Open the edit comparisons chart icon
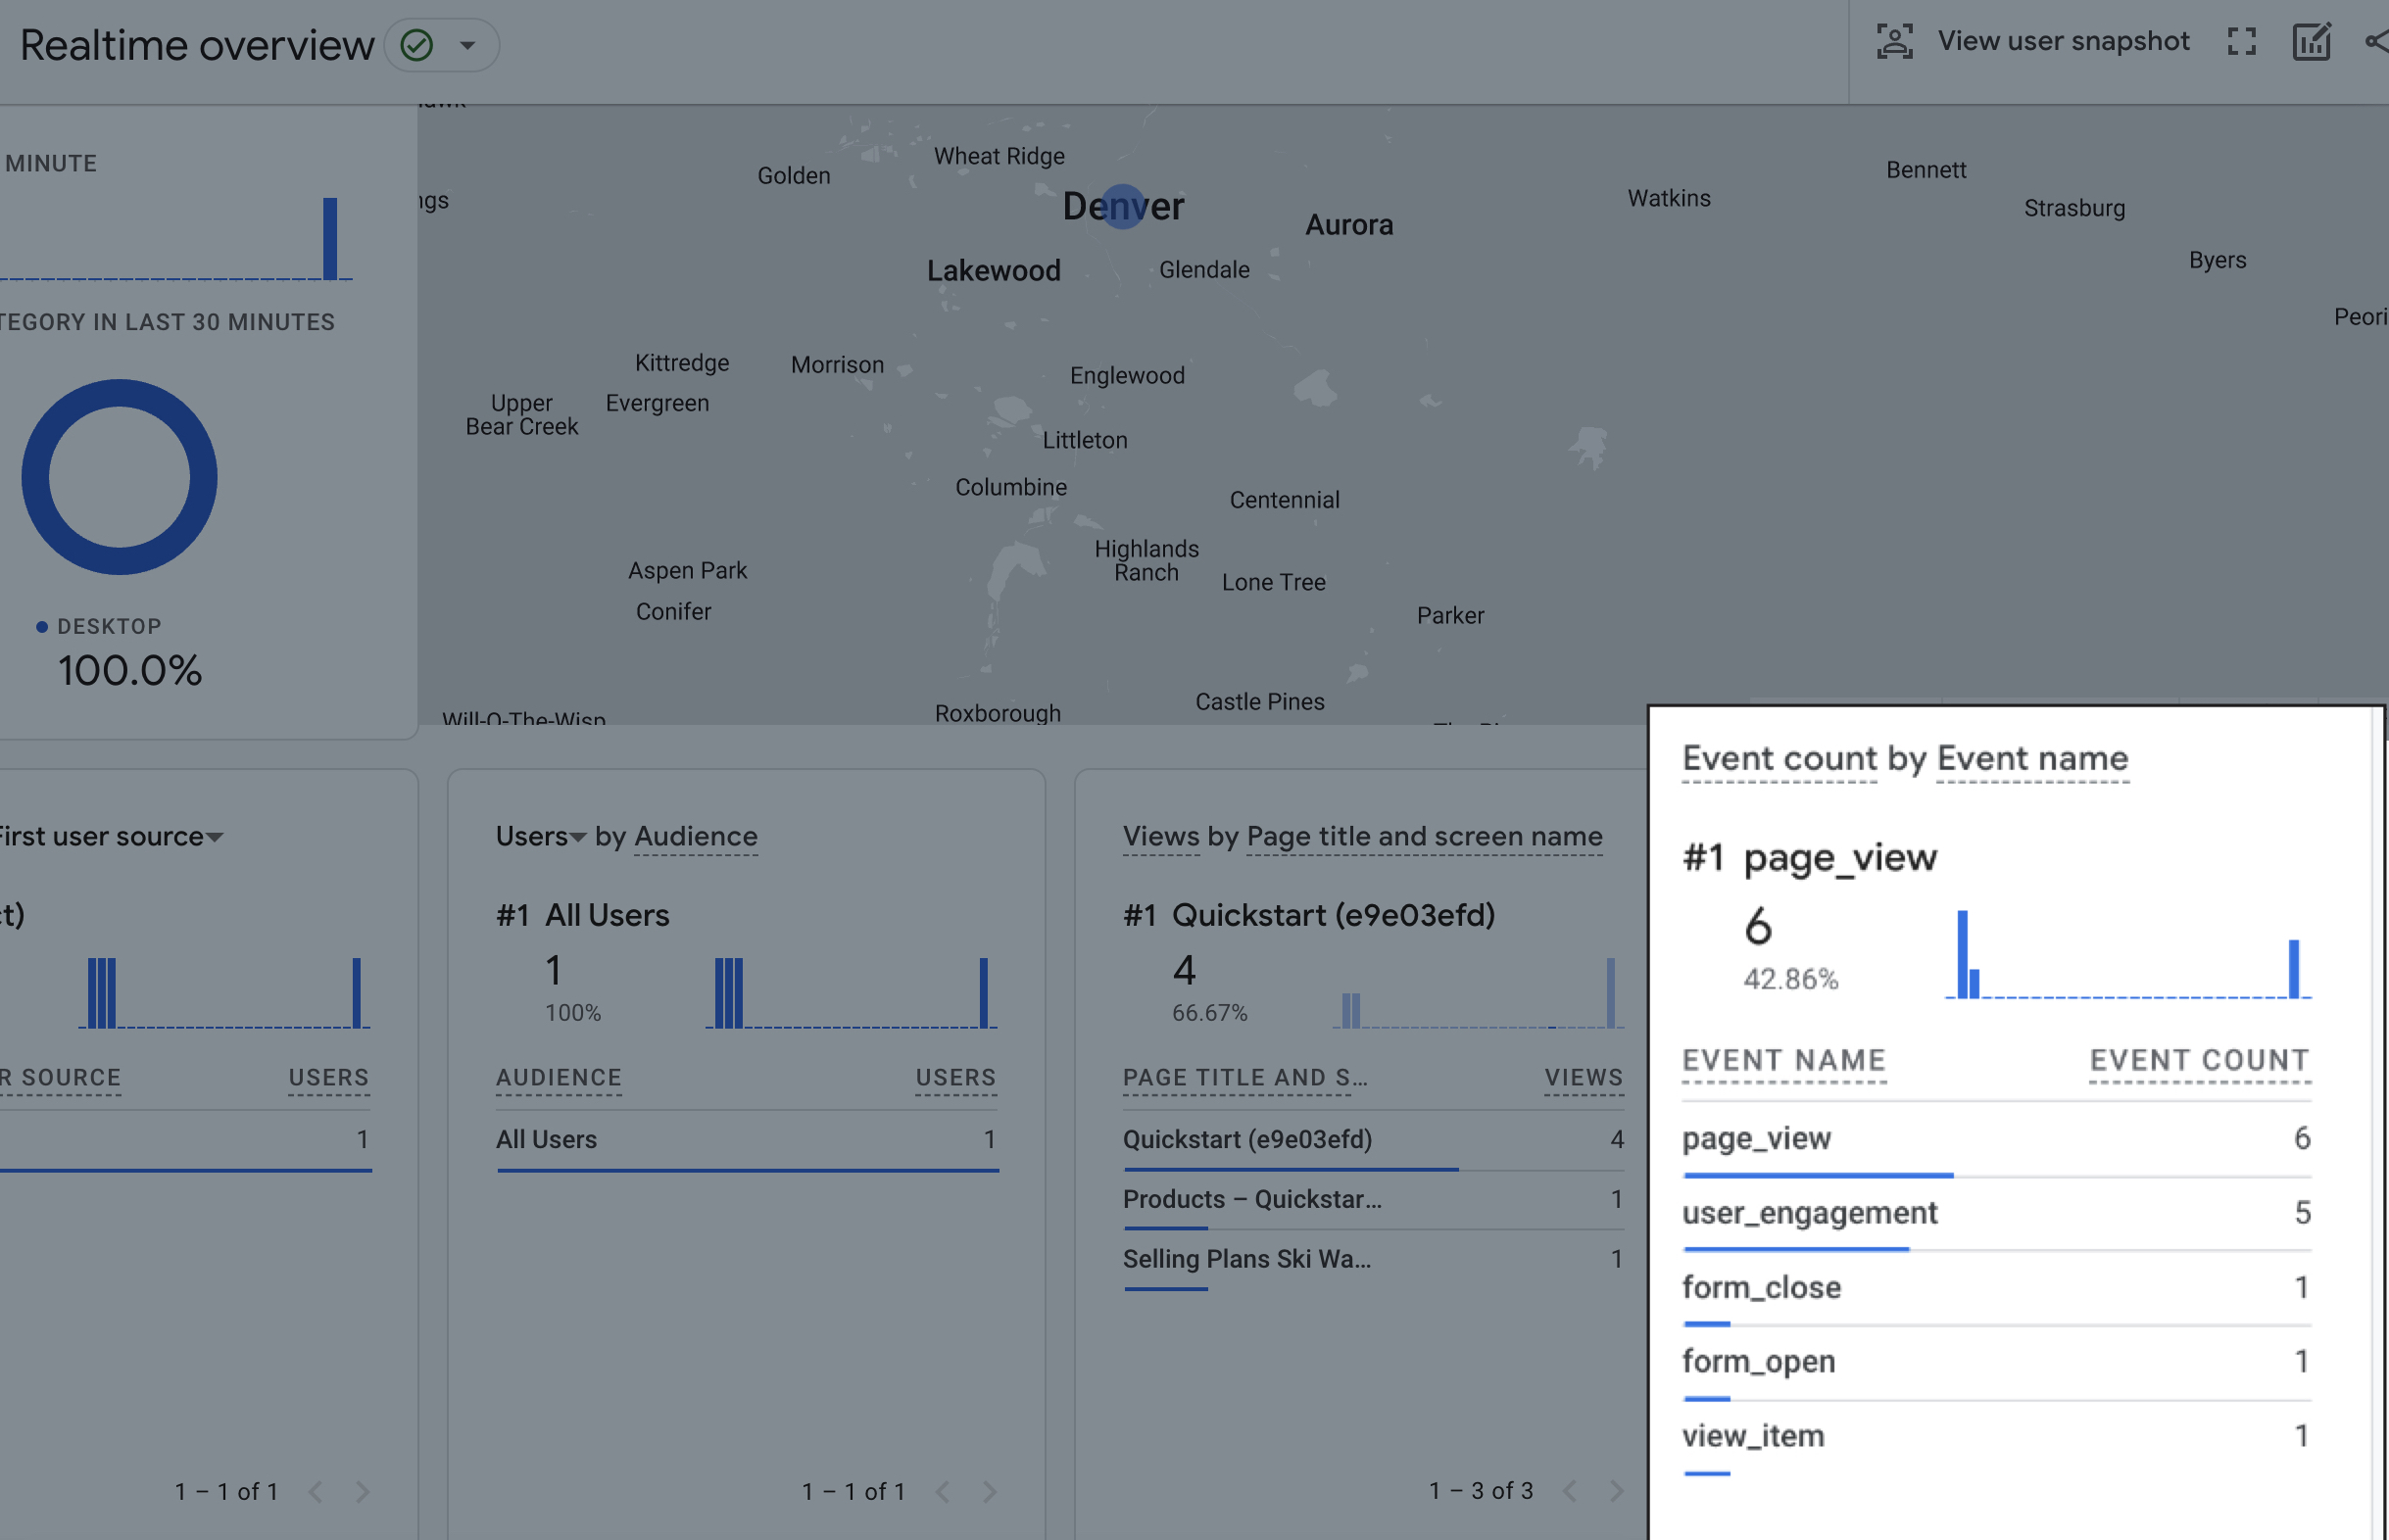 2311,42
